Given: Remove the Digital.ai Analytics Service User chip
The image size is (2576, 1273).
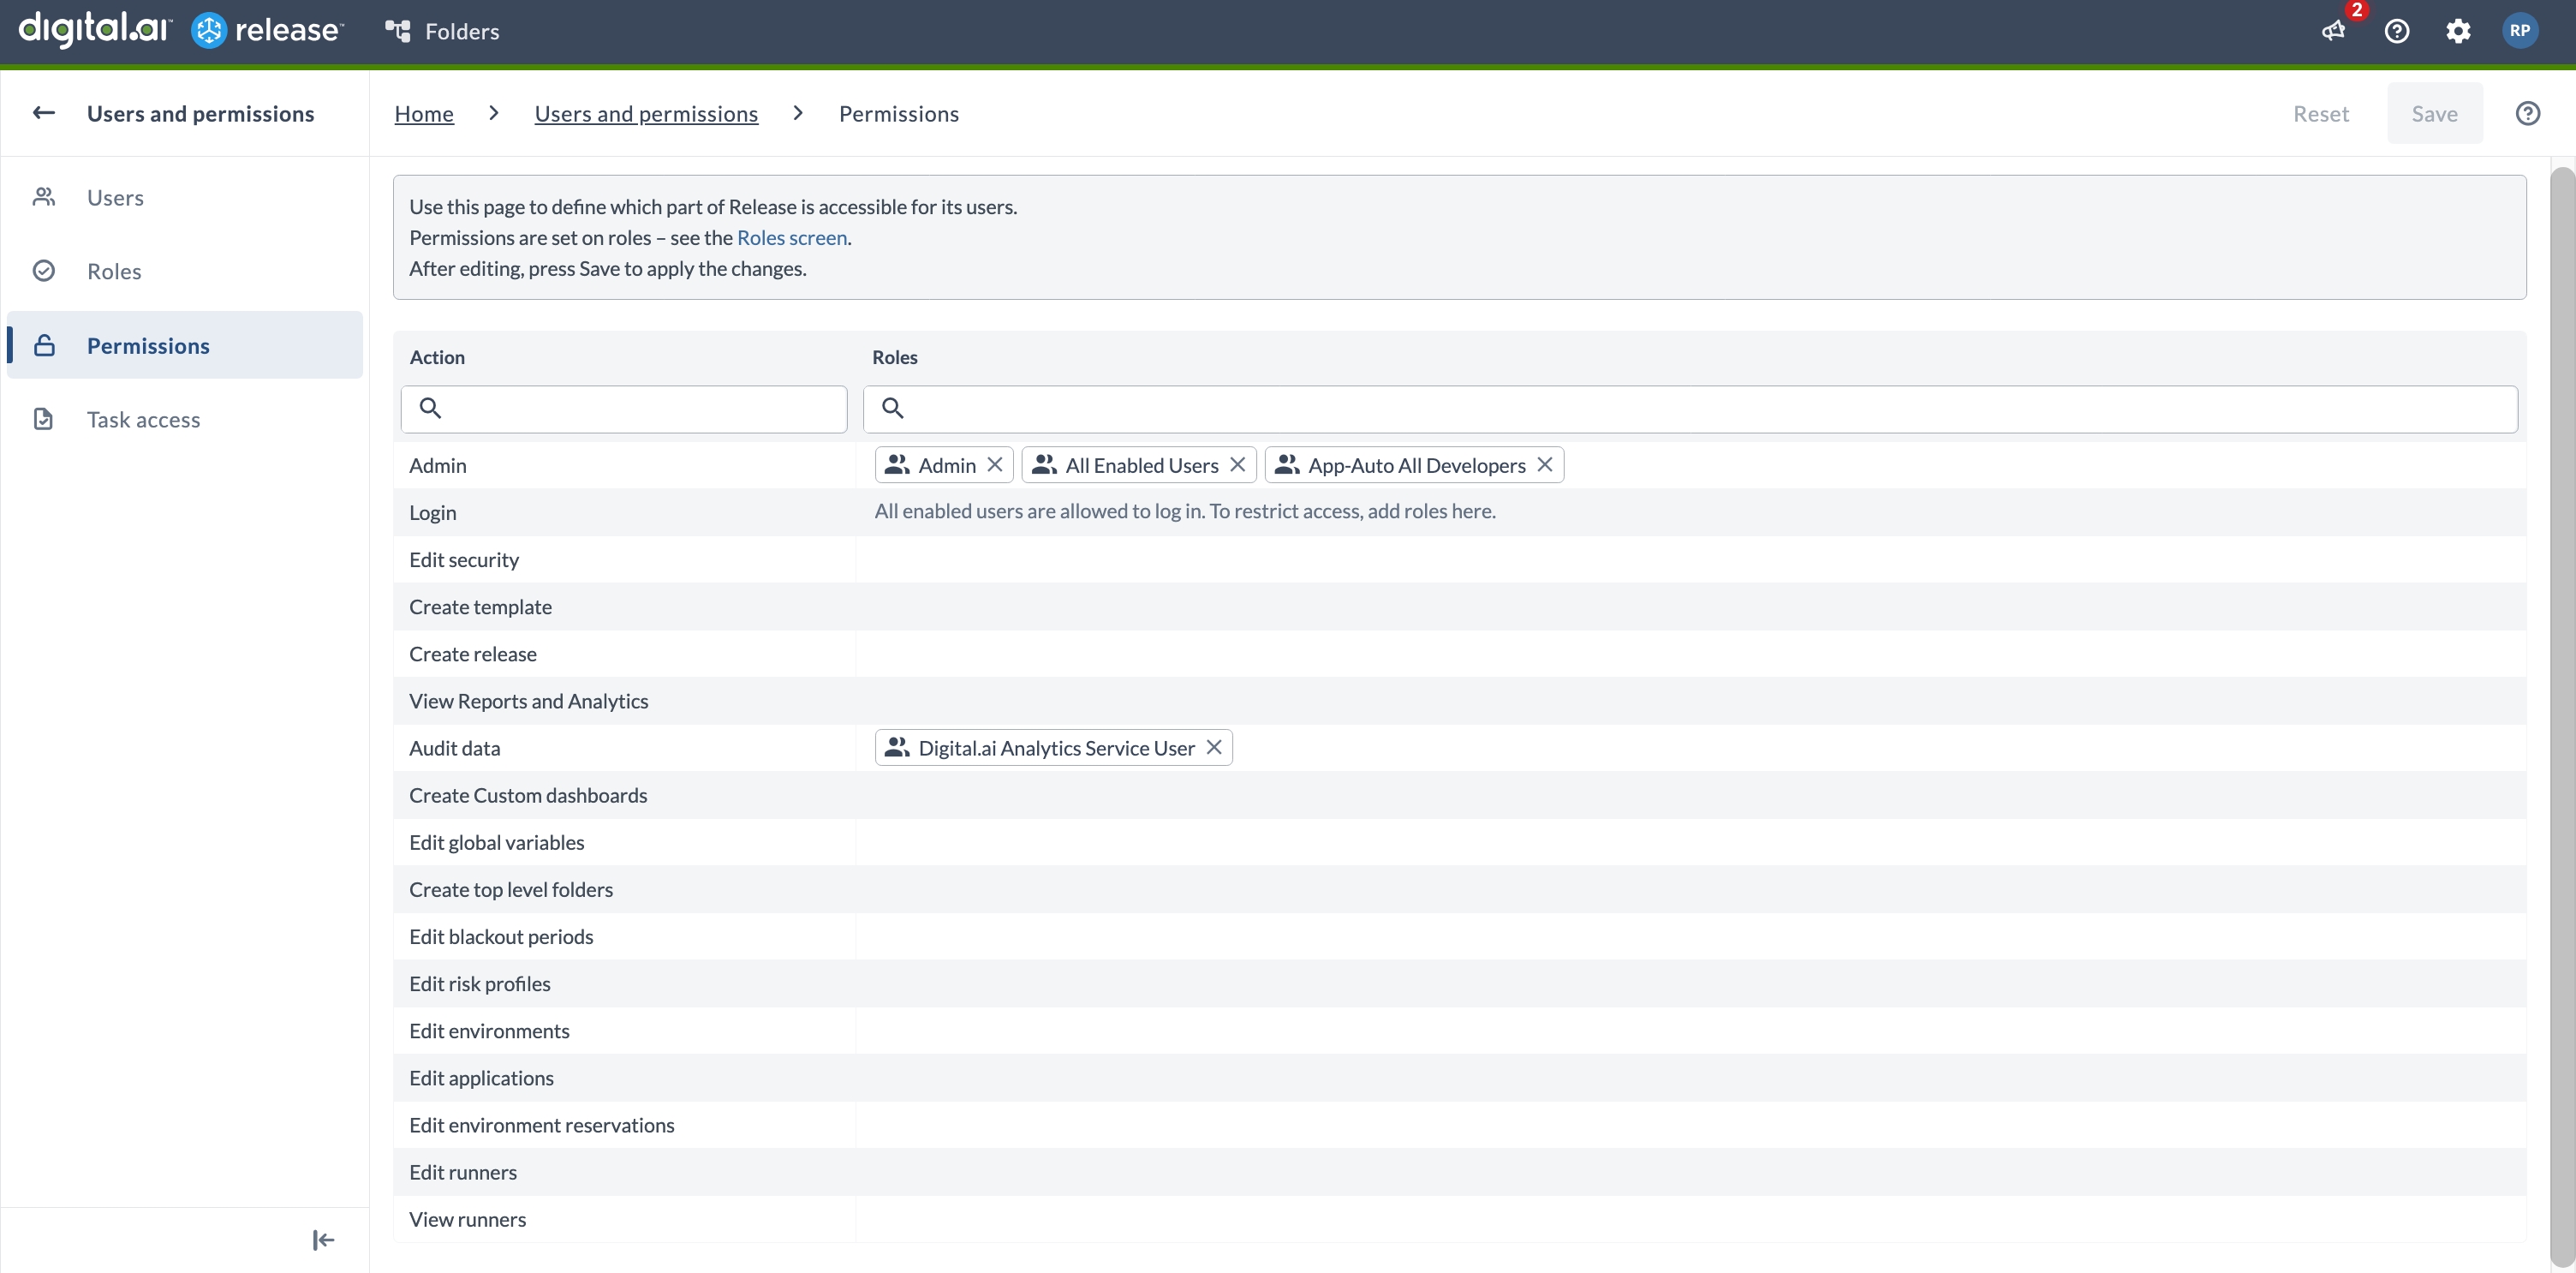Looking at the screenshot, I should [x=1213, y=747].
